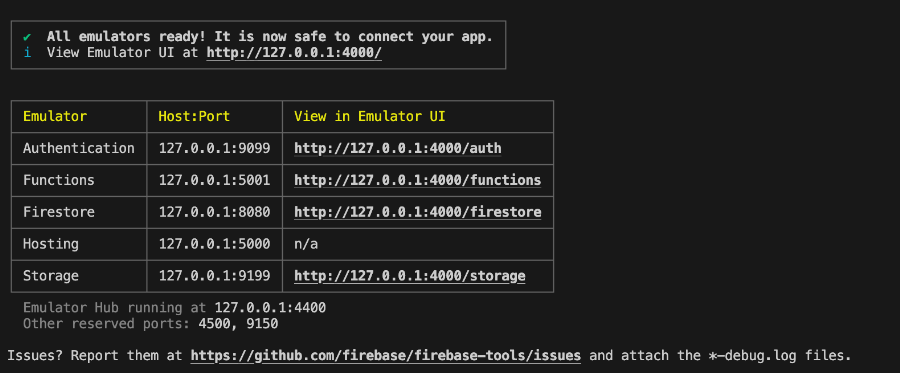Click the green checkmark beside 'All emulators ready'
The width and height of the screenshot is (900, 373).
27,37
